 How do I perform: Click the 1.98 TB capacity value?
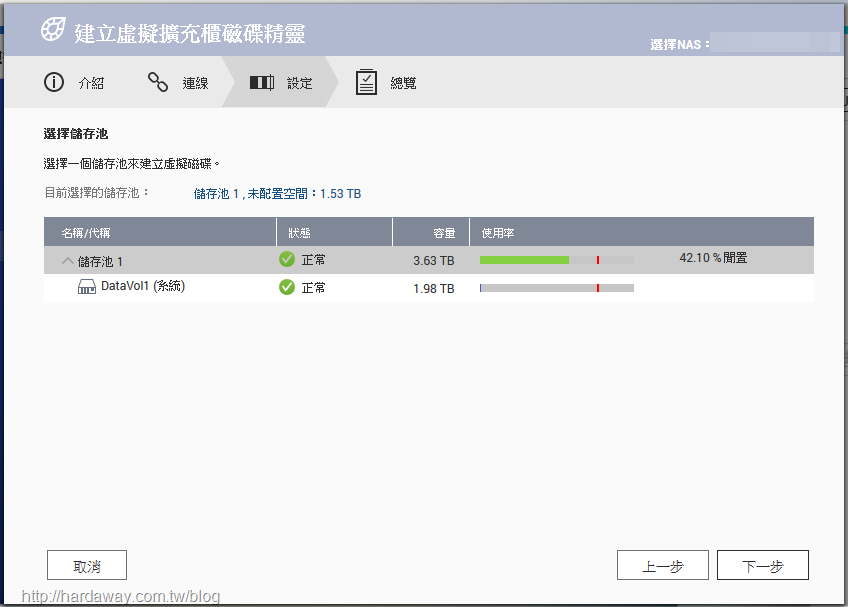coord(434,289)
